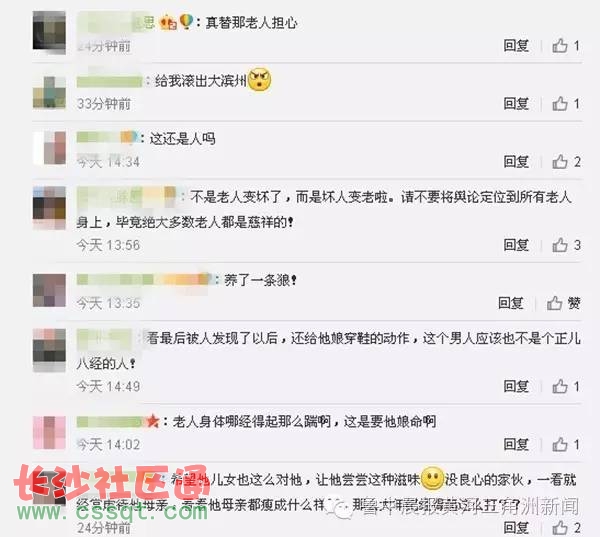Like the comment 给我滚出大滨州
Screen dimensions: 600x537
tap(566, 104)
